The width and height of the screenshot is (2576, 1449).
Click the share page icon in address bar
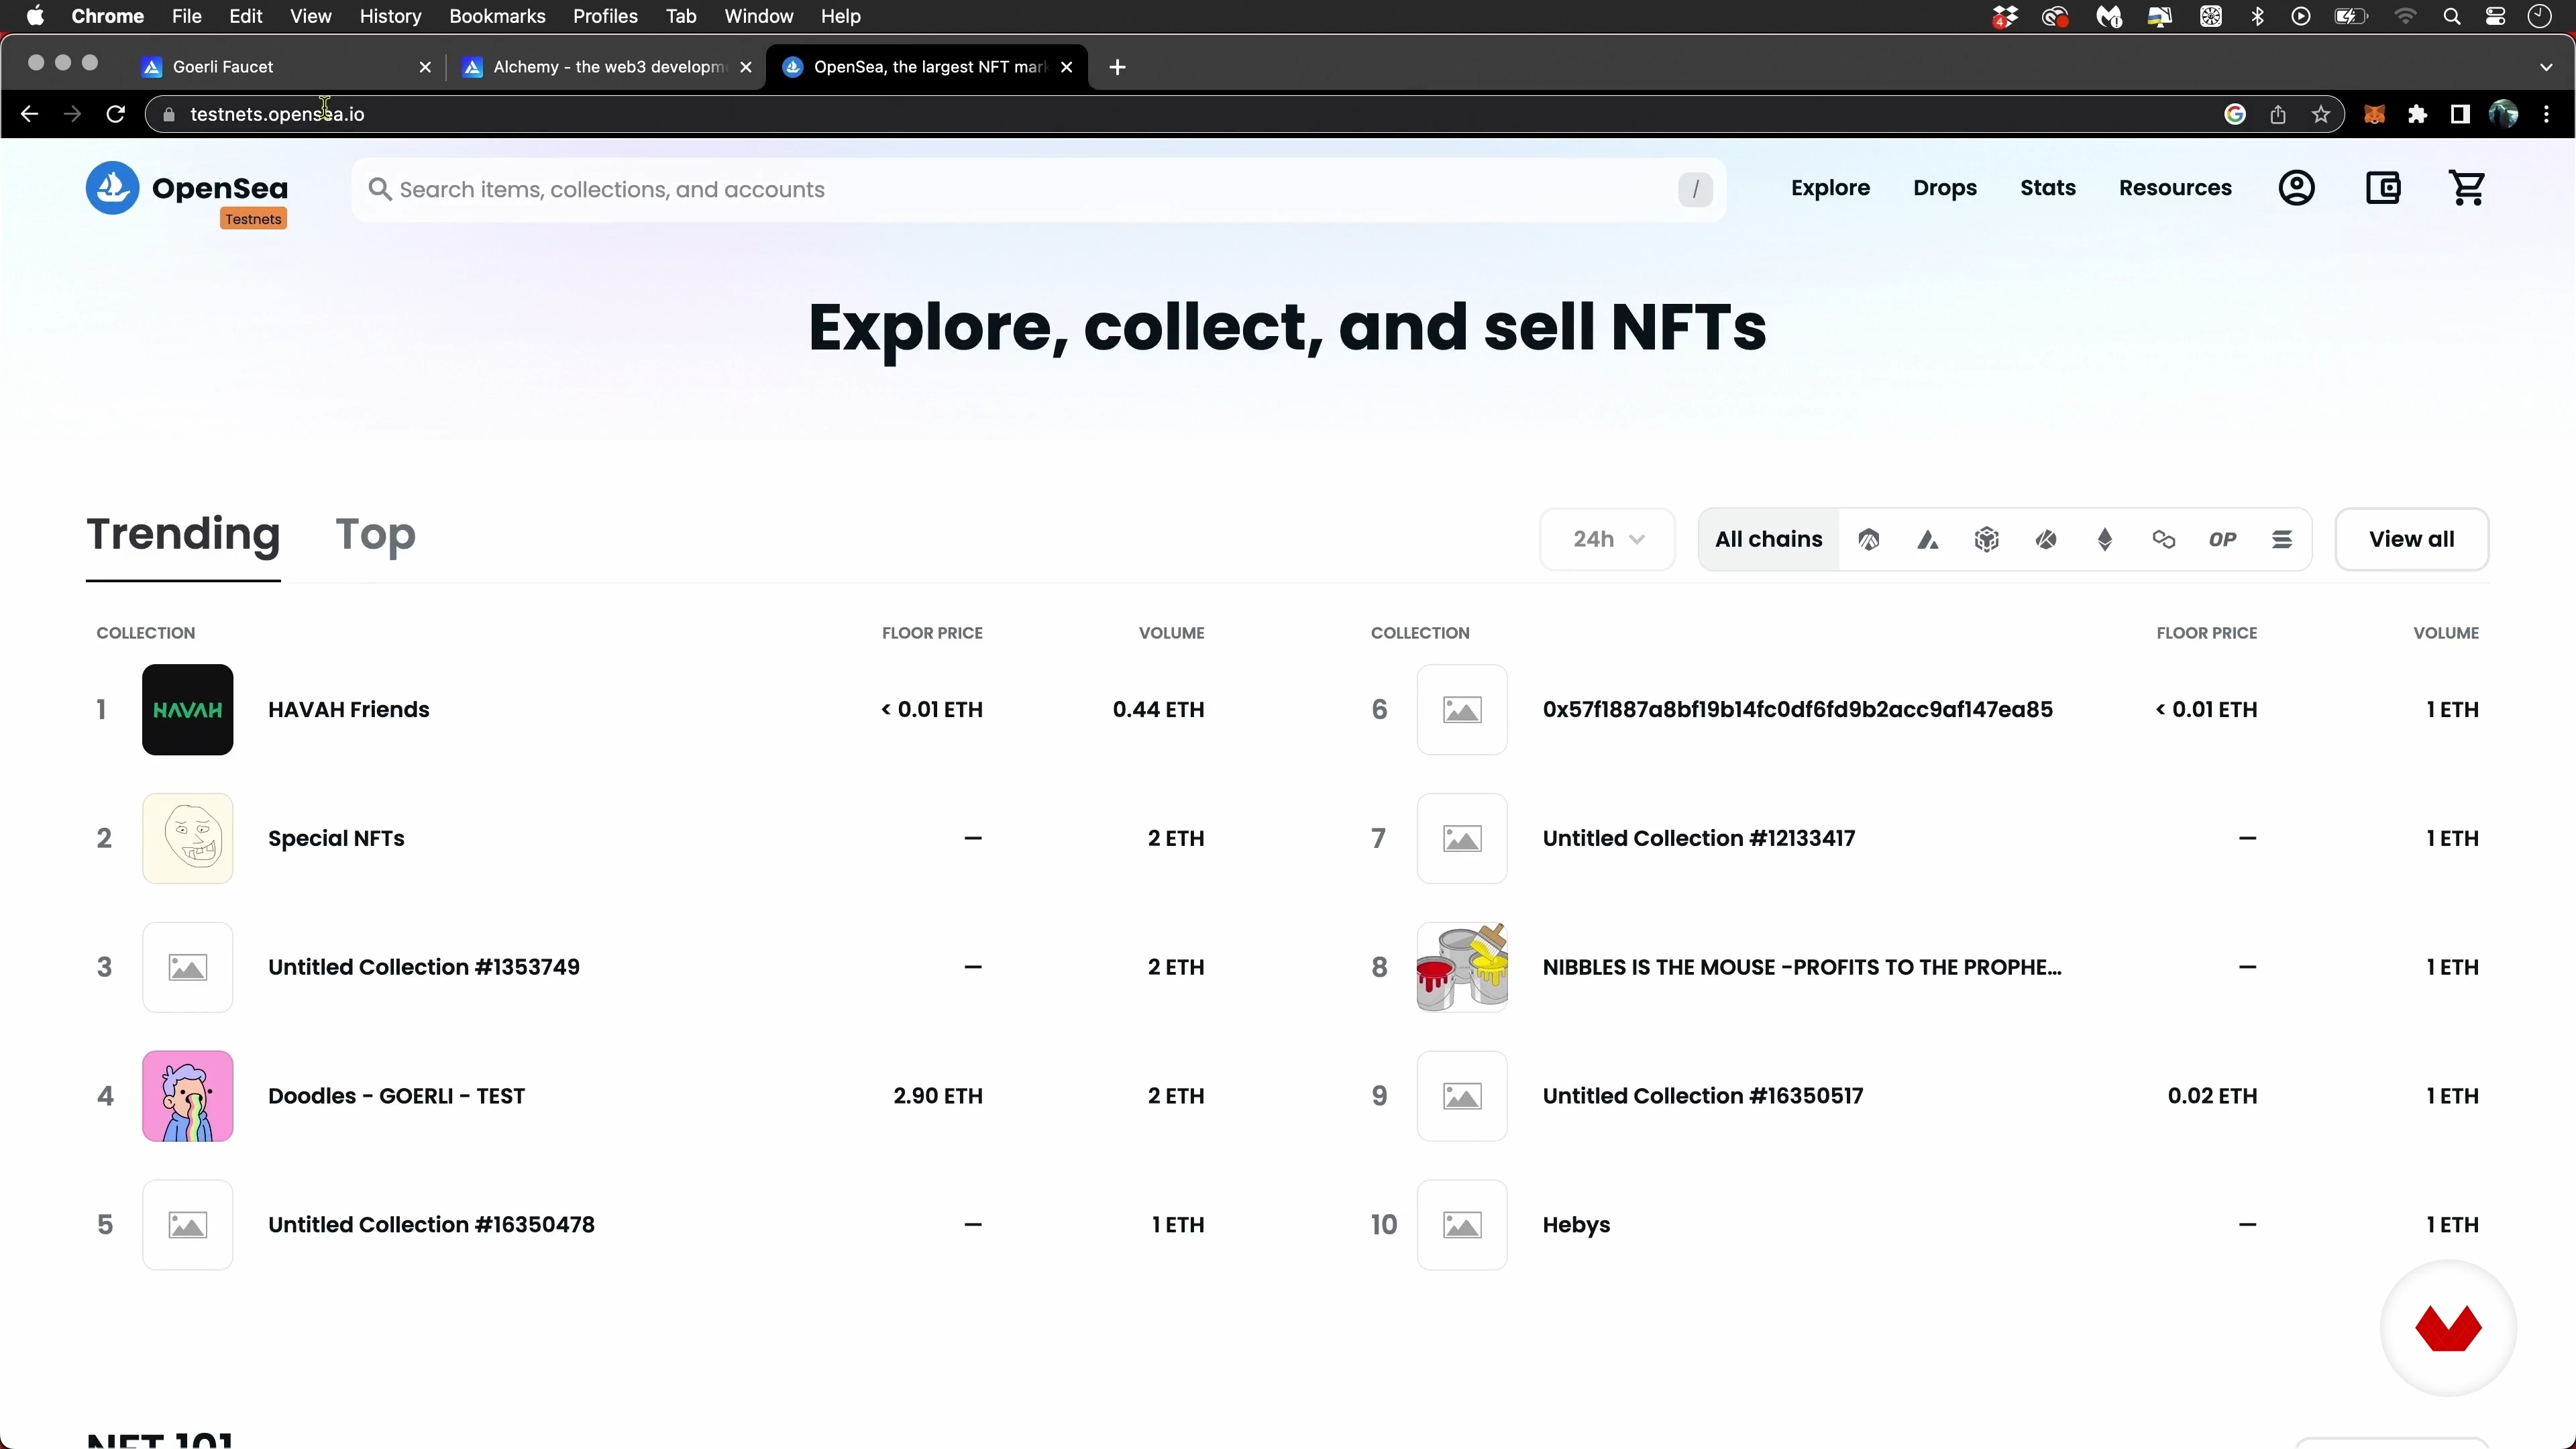2278,115
